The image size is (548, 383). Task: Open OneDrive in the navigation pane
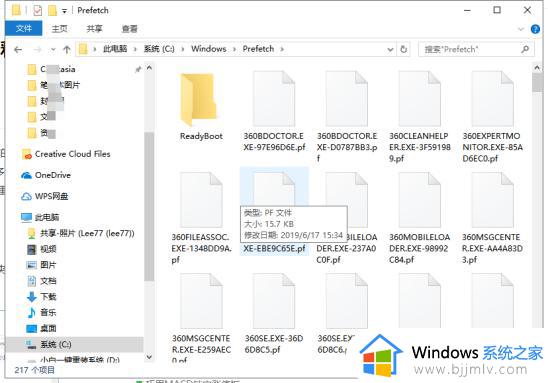46,175
